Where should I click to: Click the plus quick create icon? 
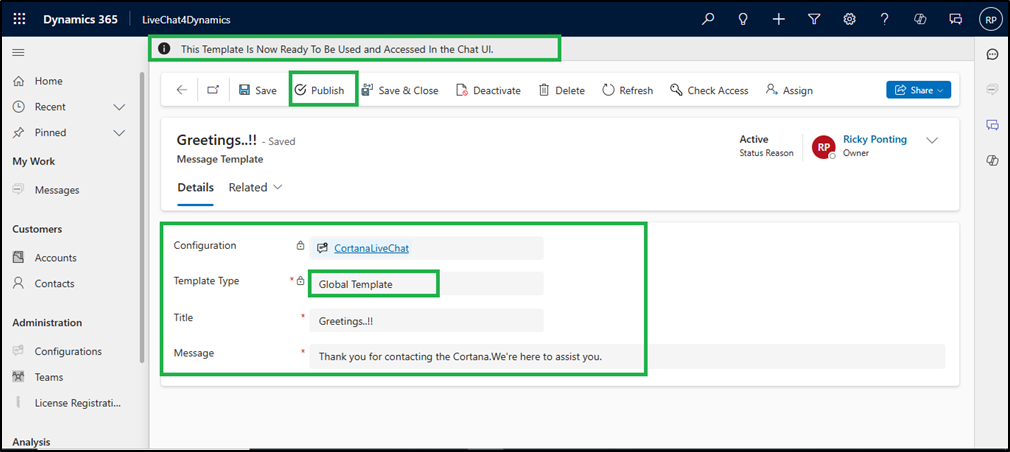tap(779, 18)
